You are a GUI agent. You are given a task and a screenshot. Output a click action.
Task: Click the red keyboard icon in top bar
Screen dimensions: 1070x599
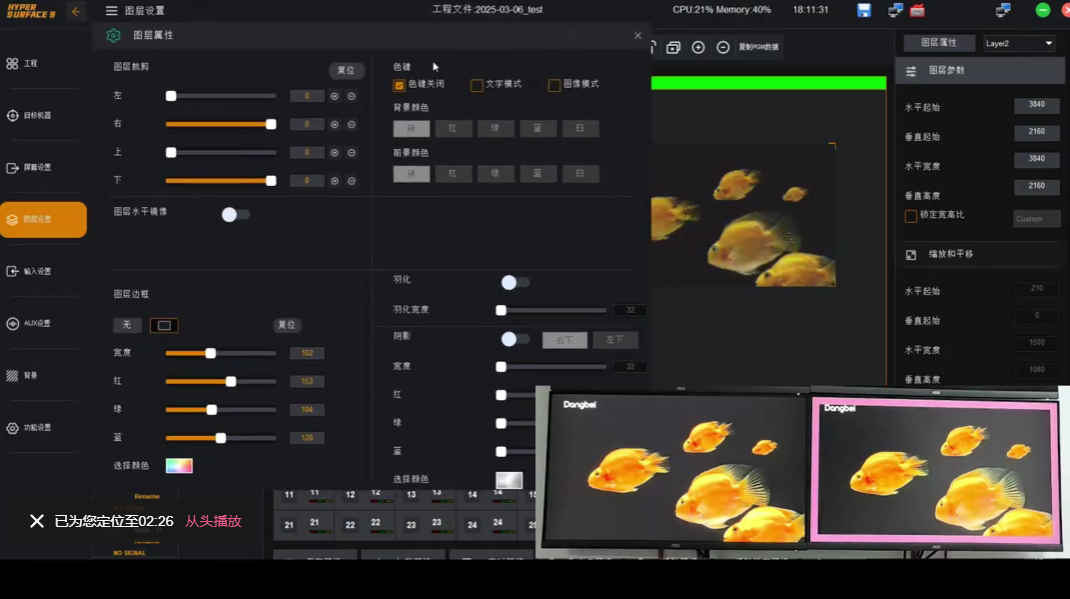point(917,10)
